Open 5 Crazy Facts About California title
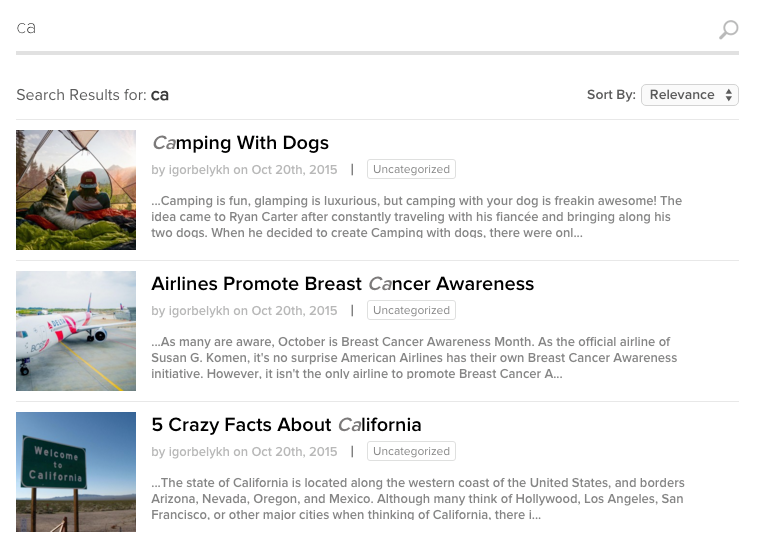758x543 pixels. point(286,425)
